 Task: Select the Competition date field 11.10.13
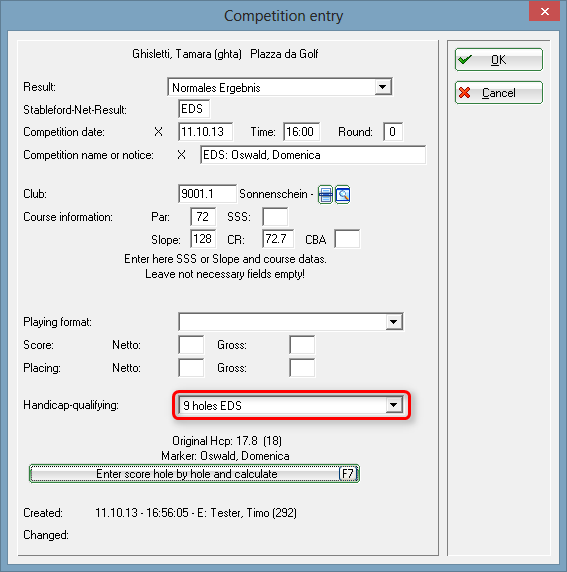point(205,132)
